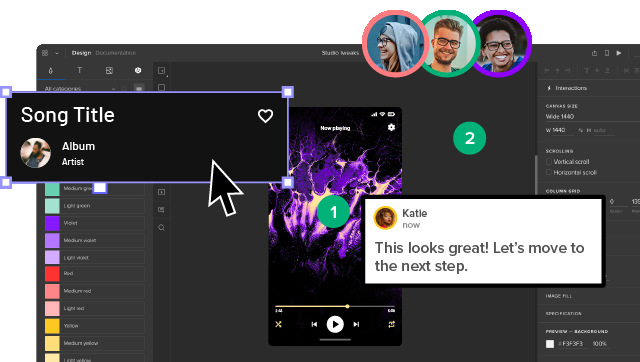
Task: Click the search magnifier icon in tool strip
Action: tap(161, 227)
